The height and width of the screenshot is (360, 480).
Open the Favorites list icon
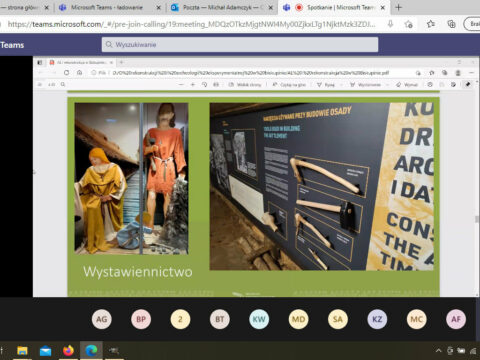coord(431,24)
